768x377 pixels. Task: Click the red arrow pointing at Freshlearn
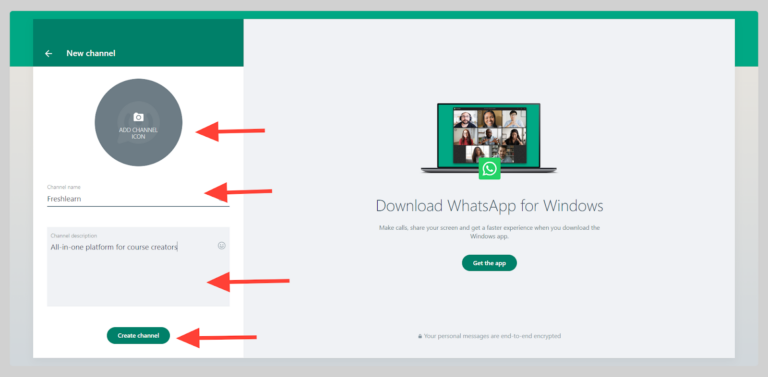[238, 191]
